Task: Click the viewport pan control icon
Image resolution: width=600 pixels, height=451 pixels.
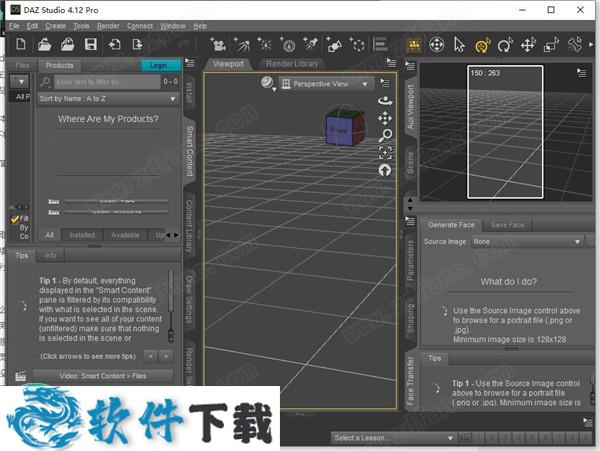Action: click(385, 118)
